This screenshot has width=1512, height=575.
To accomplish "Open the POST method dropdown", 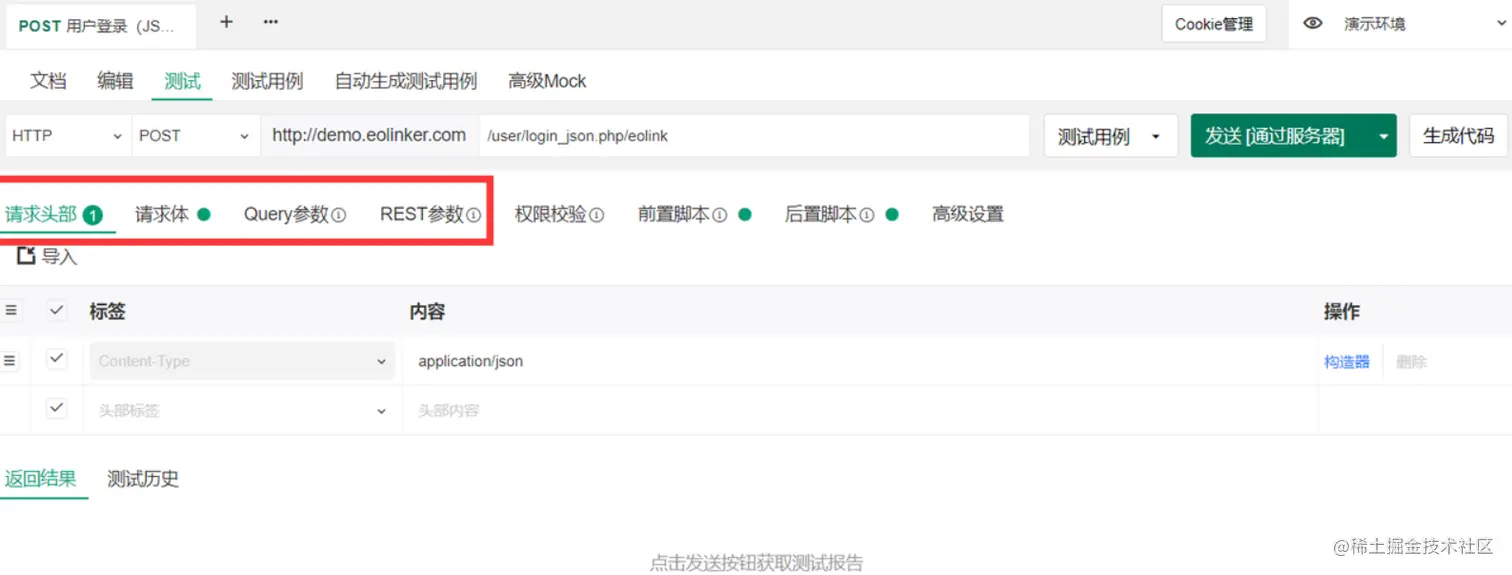I will 196,136.
